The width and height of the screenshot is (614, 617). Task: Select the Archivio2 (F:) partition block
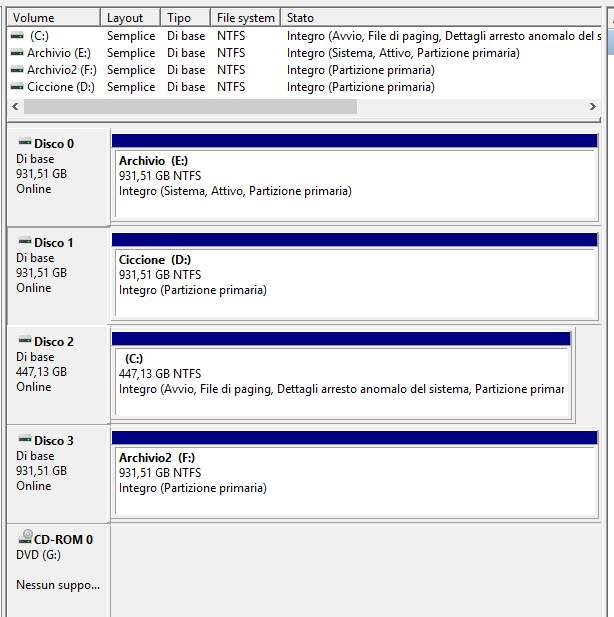tap(355, 479)
